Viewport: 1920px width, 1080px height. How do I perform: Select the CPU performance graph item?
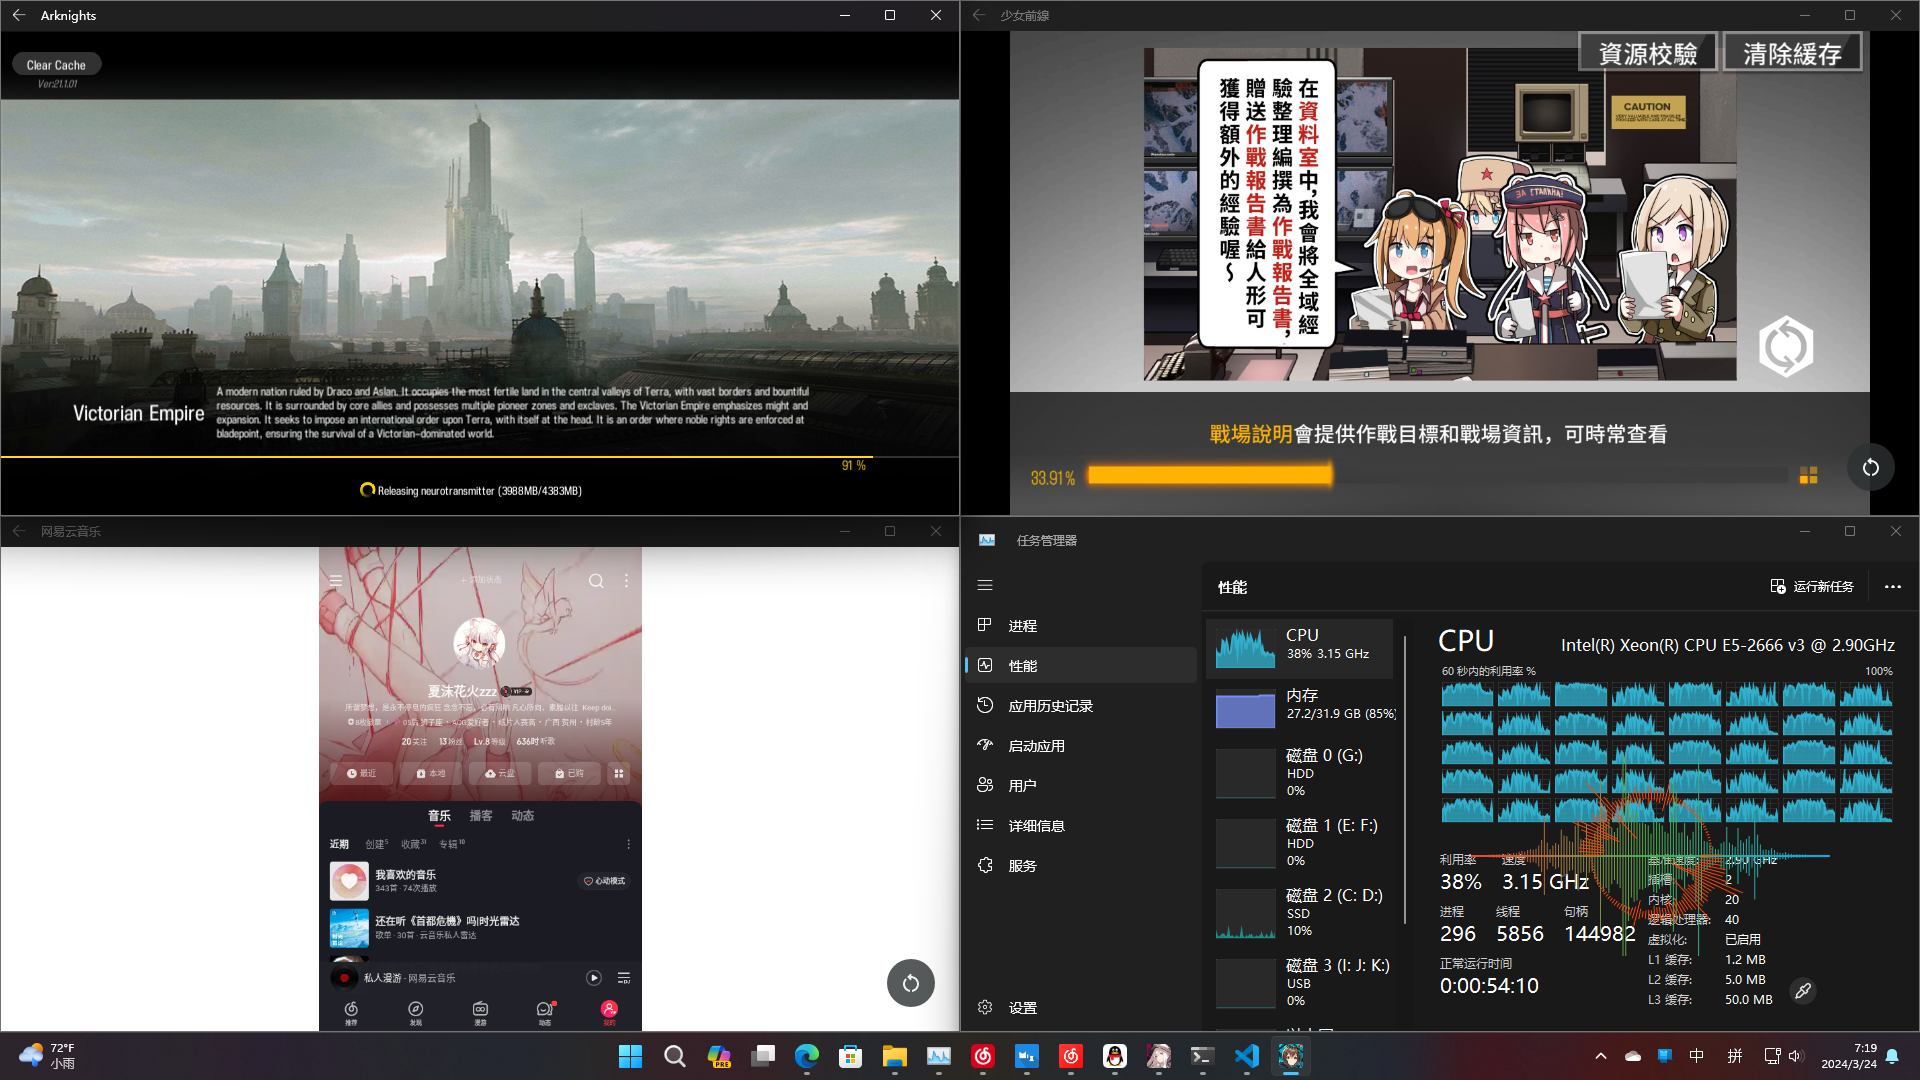point(1299,648)
